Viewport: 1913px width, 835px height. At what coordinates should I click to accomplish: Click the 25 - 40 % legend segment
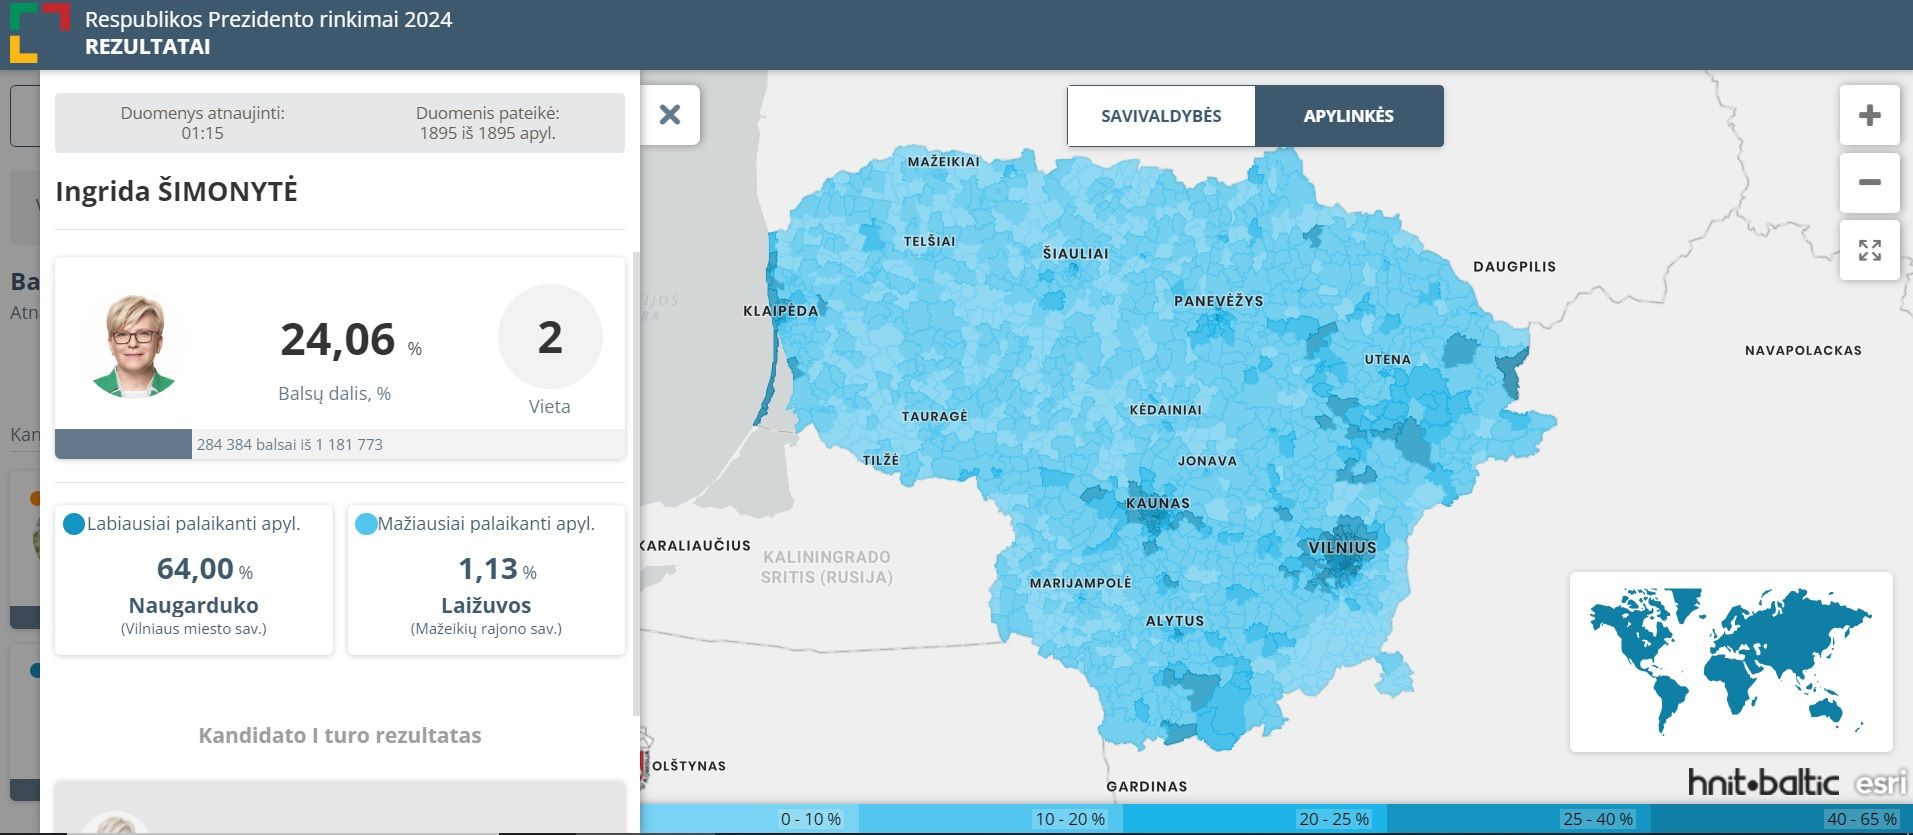click(1518, 819)
